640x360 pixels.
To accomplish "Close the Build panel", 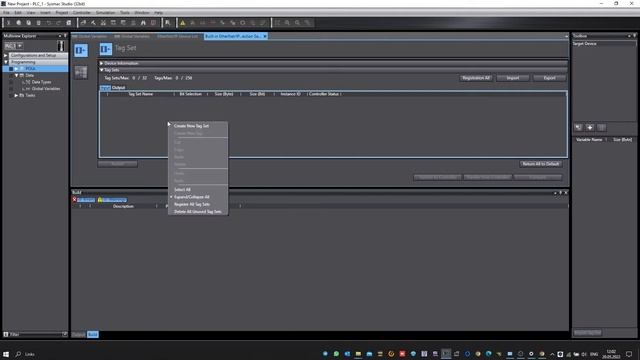I will (566, 193).
